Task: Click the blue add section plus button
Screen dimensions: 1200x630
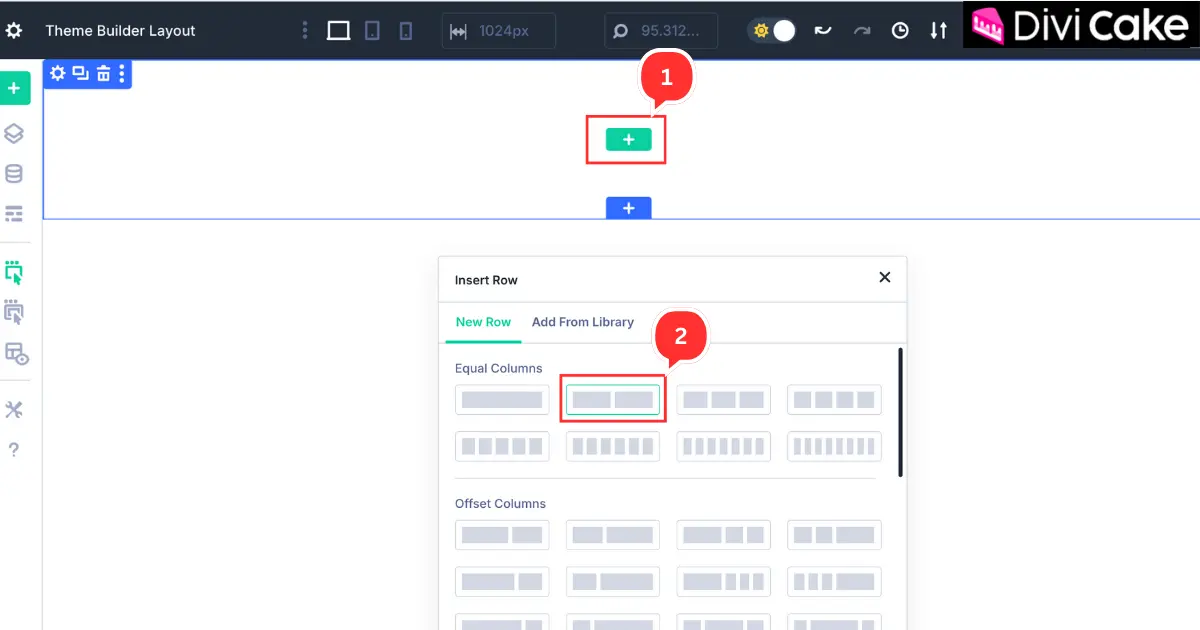Action: (628, 208)
